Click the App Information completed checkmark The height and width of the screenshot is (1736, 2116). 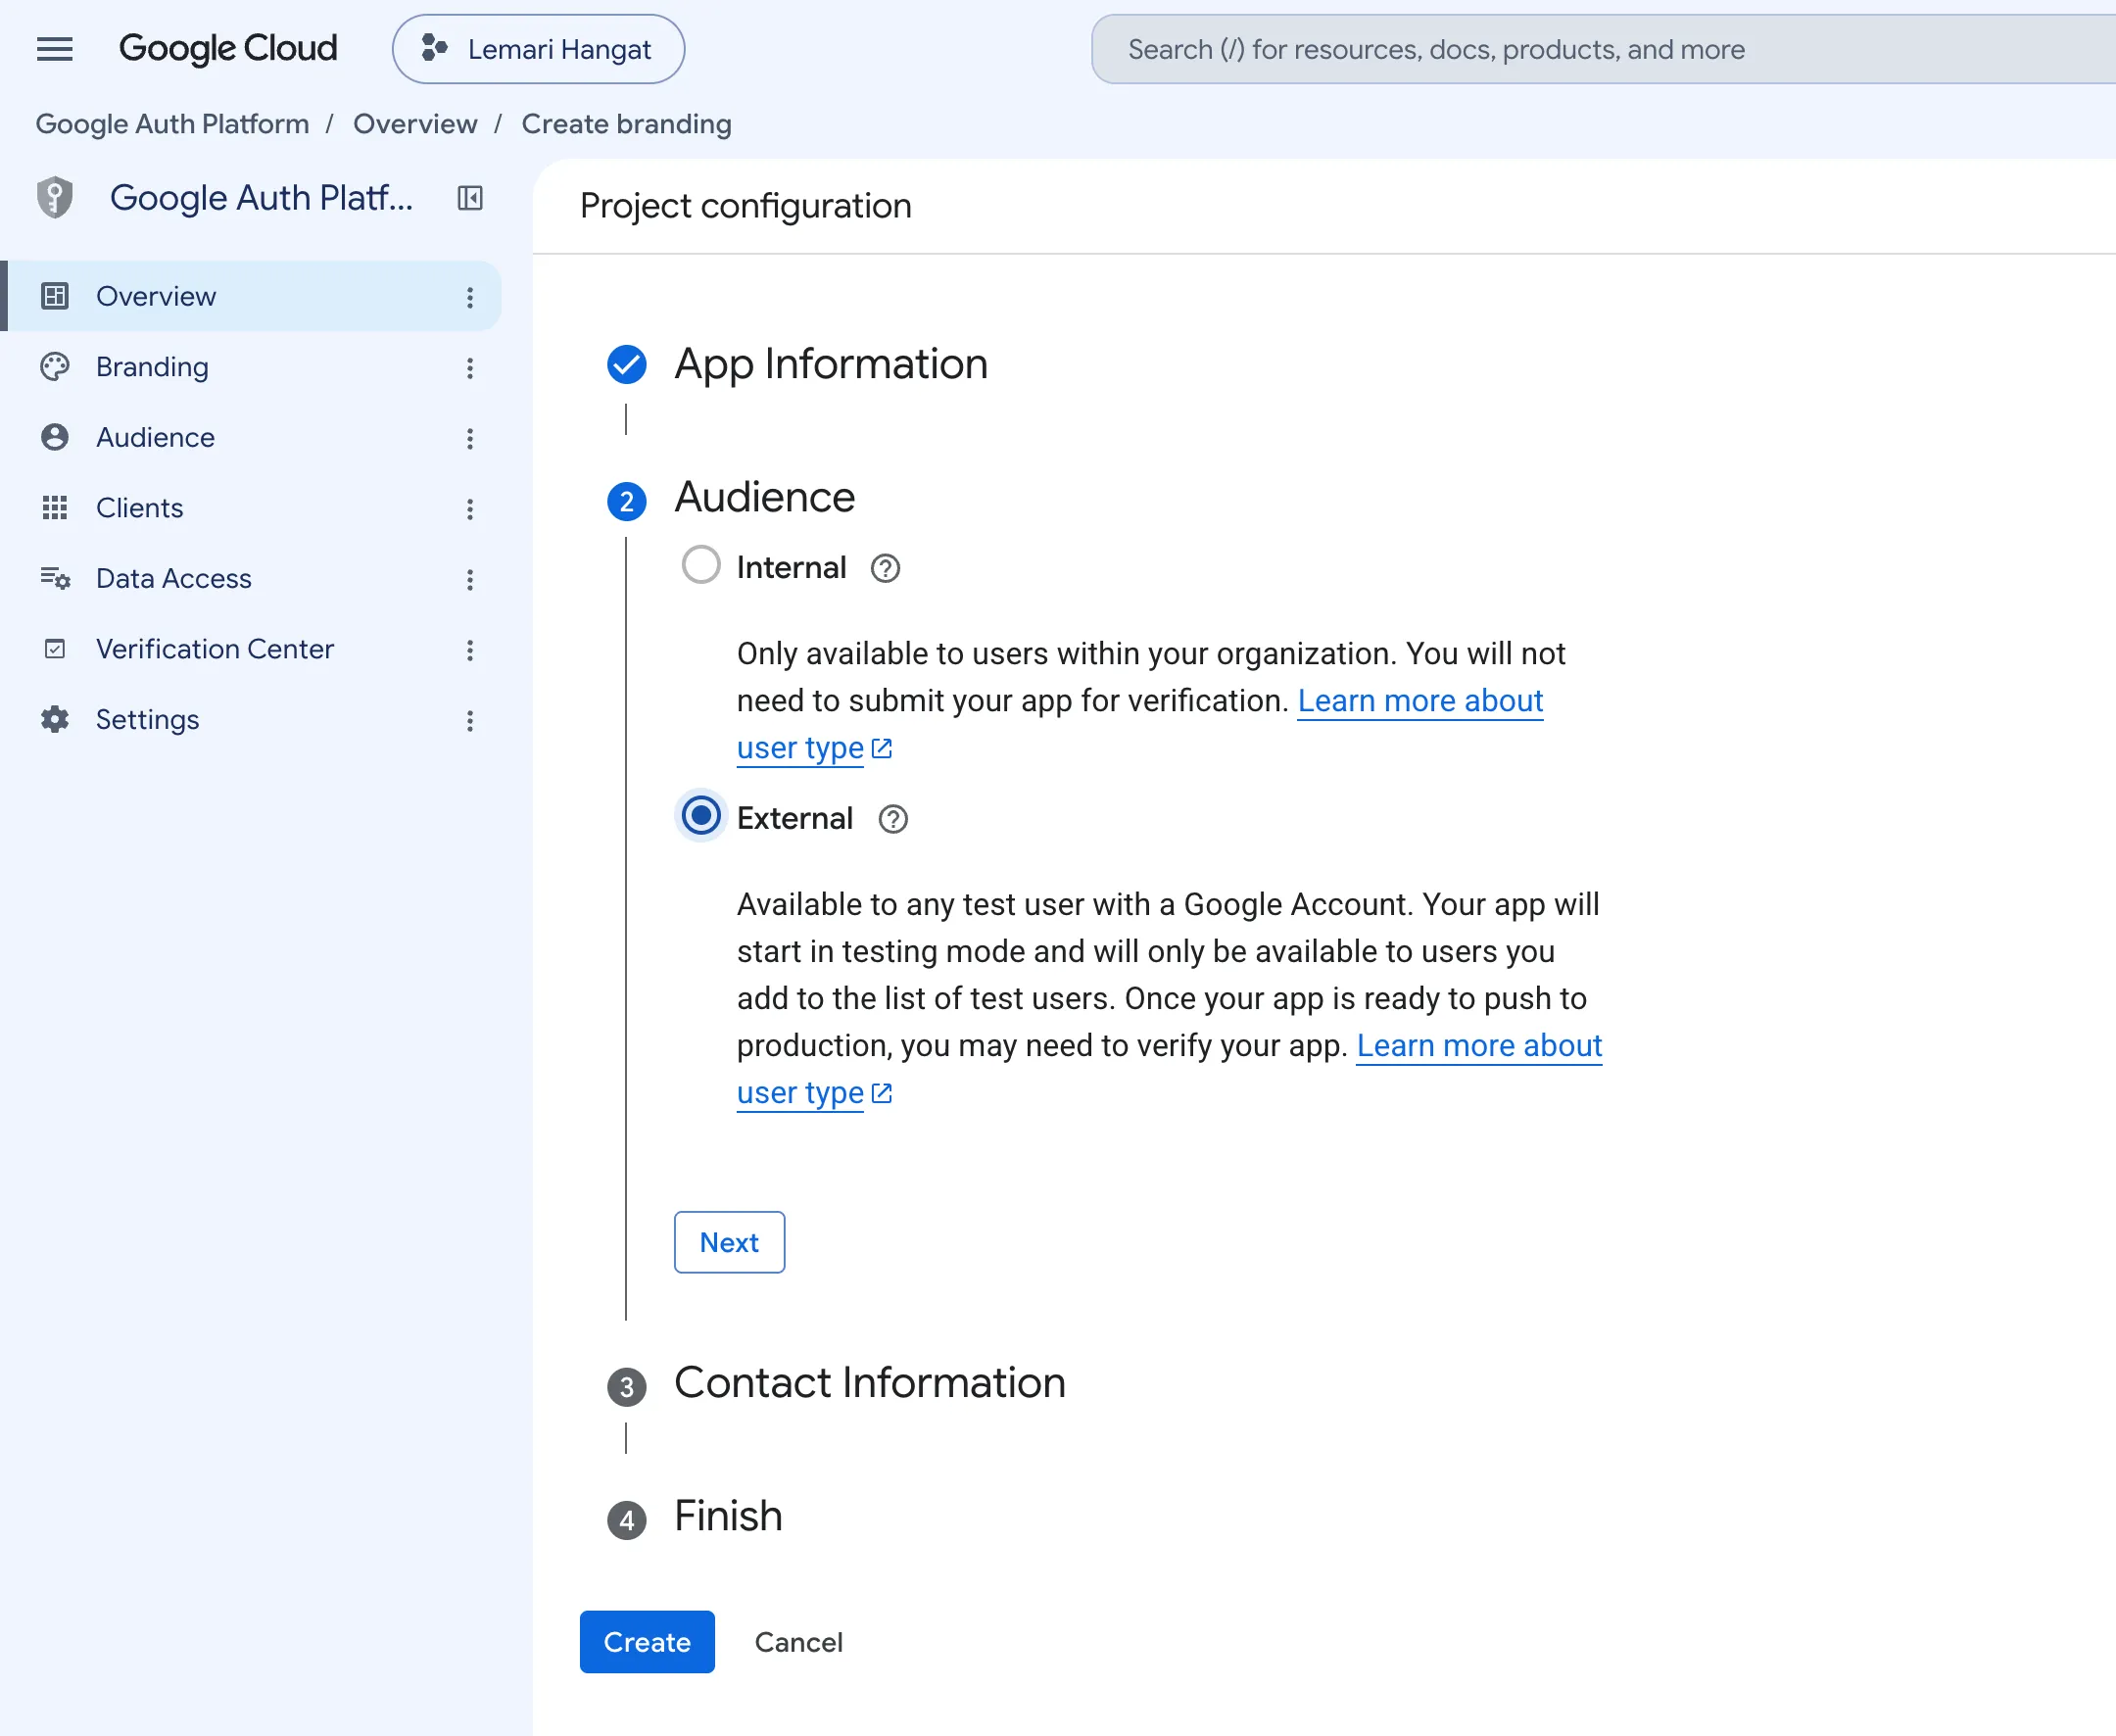coord(627,364)
